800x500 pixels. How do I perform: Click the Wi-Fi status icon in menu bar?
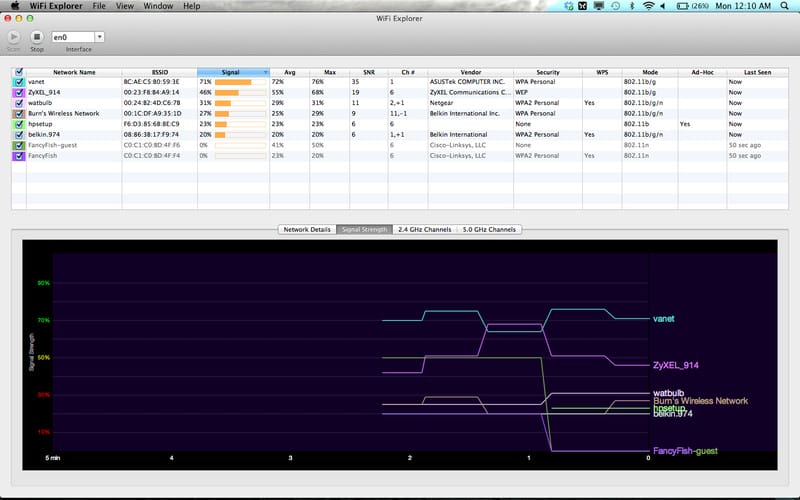point(648,6)
